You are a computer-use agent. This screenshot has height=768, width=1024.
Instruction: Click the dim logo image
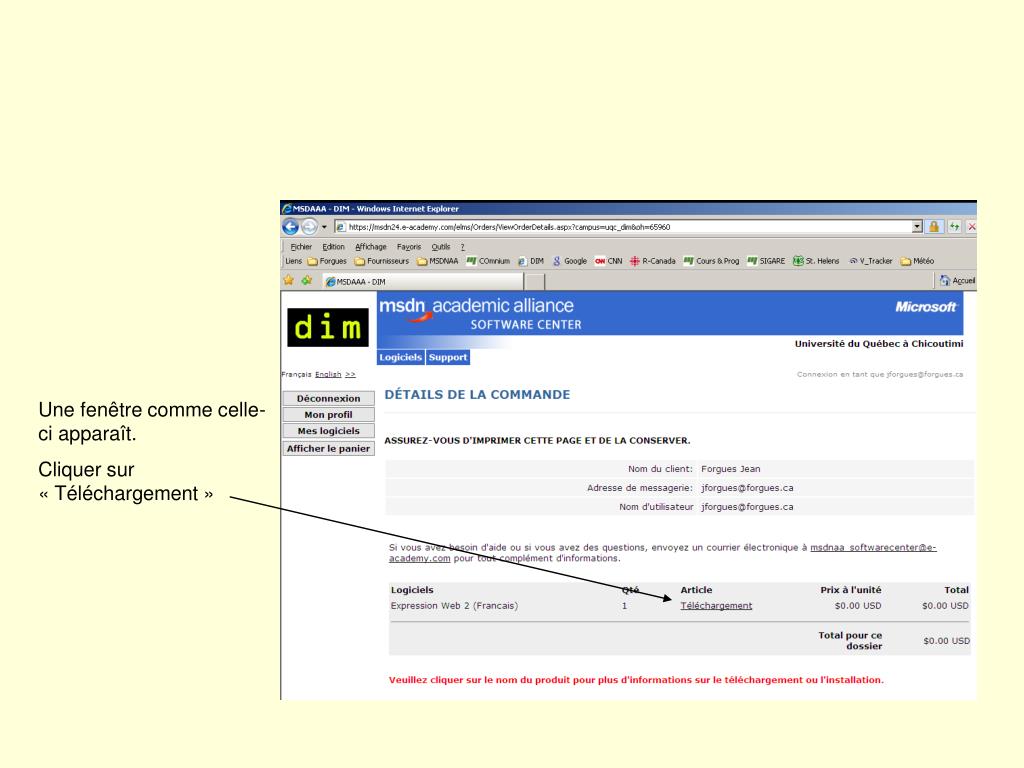[x=328, y=327]
